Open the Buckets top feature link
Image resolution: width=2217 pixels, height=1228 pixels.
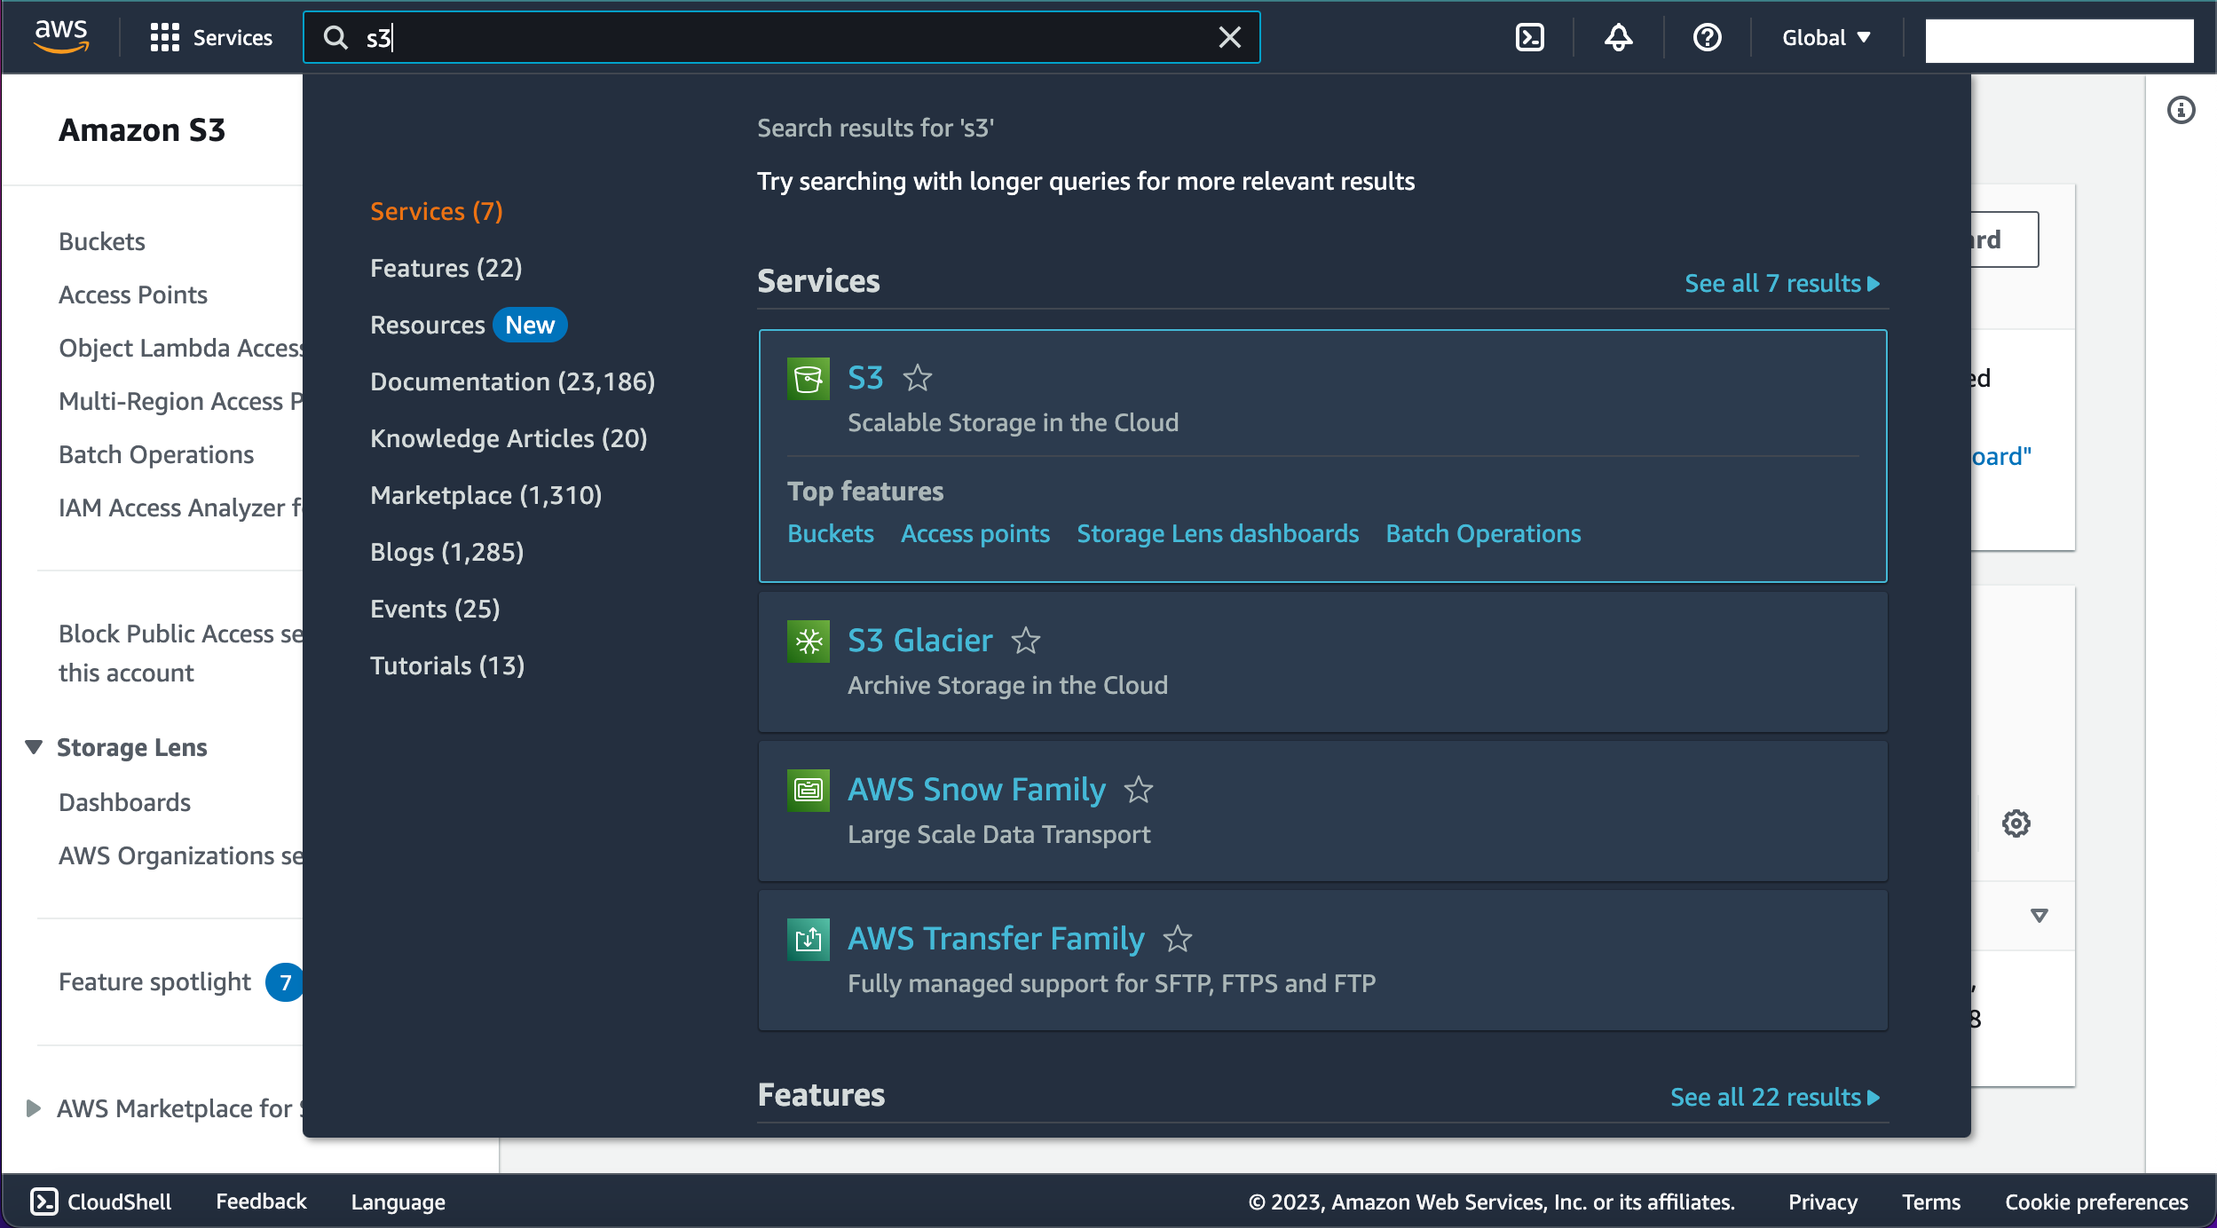pos(830,534)
